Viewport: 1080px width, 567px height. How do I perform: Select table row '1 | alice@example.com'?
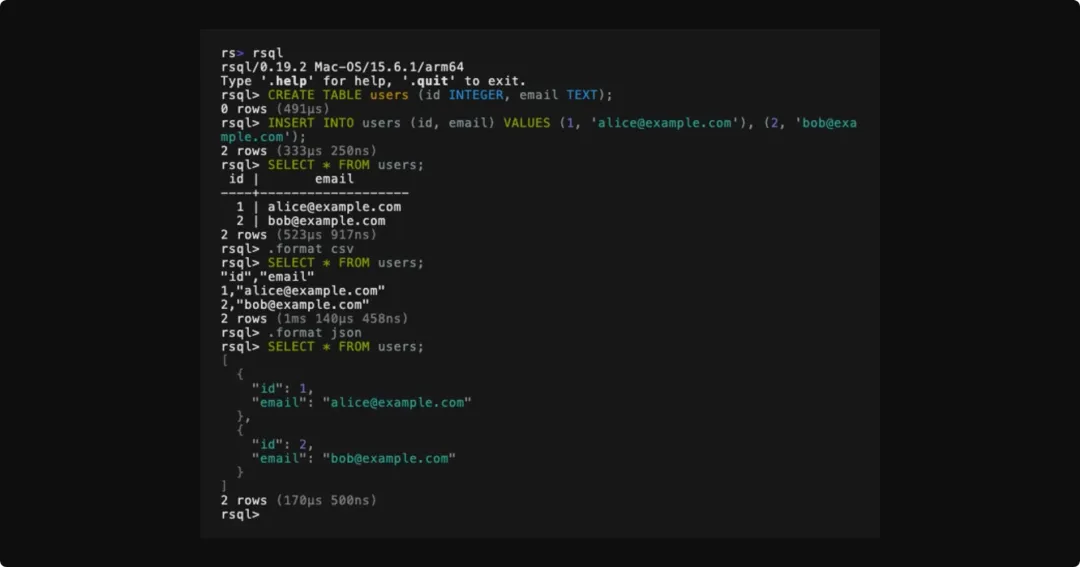[318, 207]
